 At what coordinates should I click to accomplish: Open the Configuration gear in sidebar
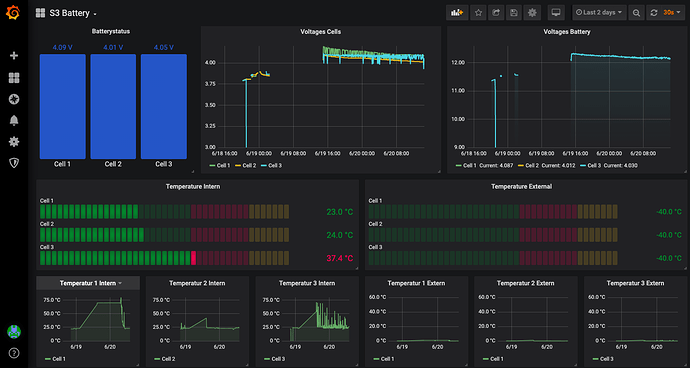pos(14,141)
